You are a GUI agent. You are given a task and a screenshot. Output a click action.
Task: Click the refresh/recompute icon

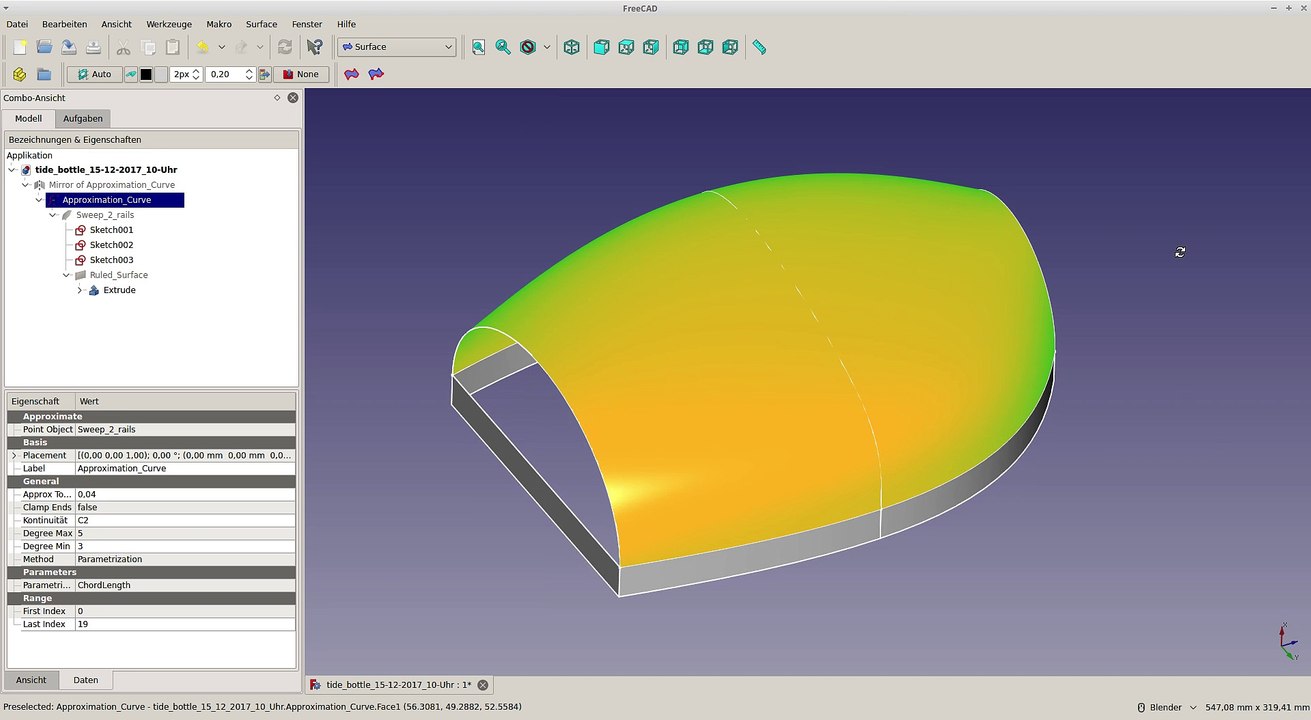(285, 47)
